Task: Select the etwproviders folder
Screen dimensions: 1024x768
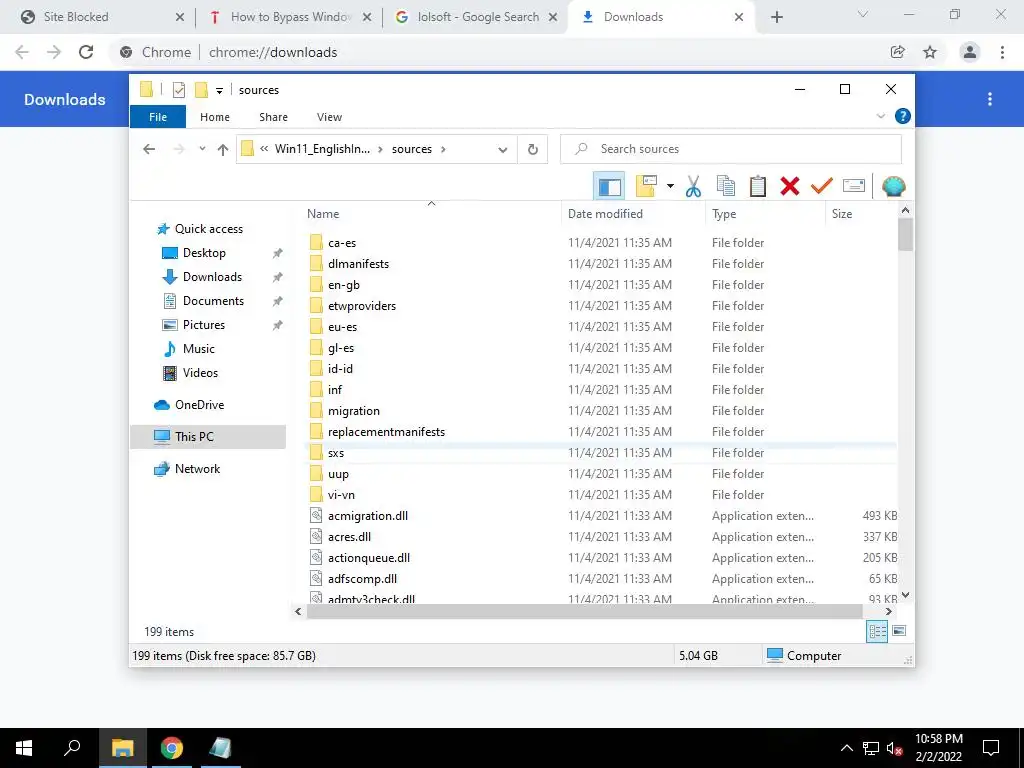Action: click(x=362, y=306)
